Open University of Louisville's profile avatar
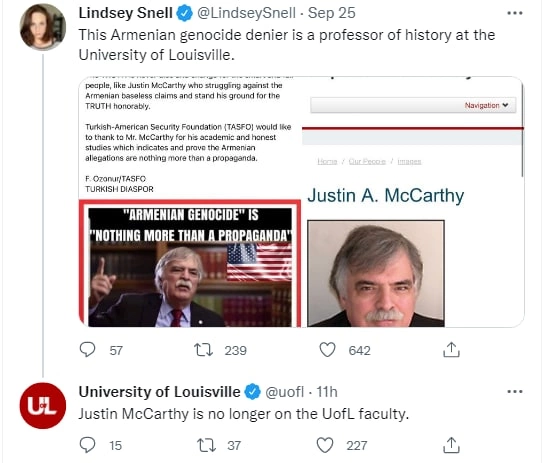Image resolution: width=558 pixels, height=463 pixels. pos(43,406)
